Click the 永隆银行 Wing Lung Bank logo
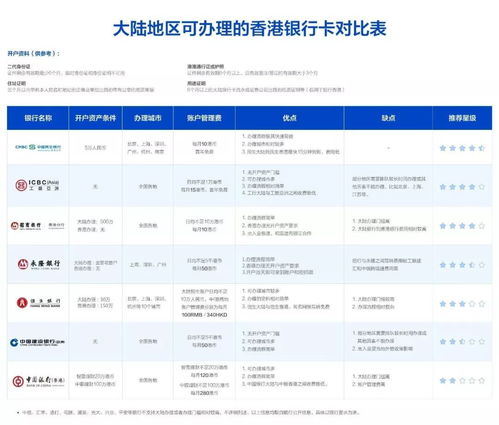 39,264
